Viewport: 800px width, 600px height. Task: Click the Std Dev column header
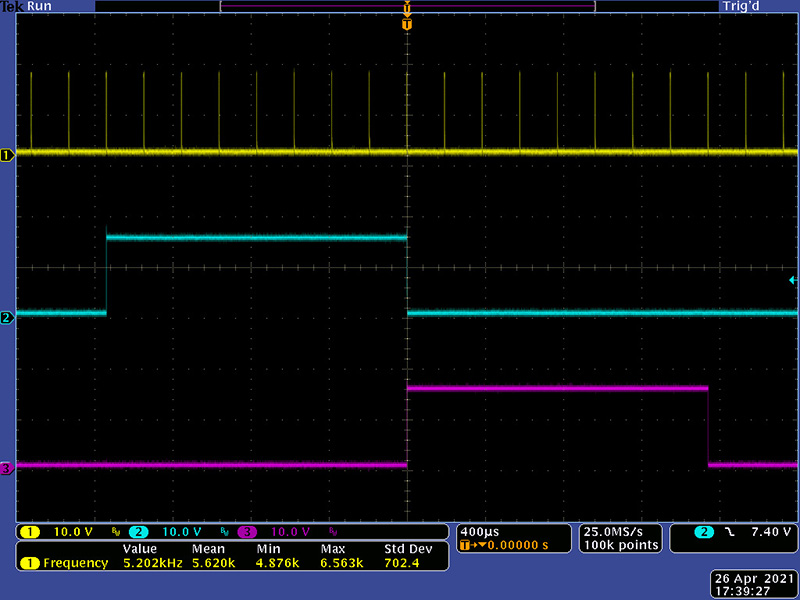click(406, 549)
